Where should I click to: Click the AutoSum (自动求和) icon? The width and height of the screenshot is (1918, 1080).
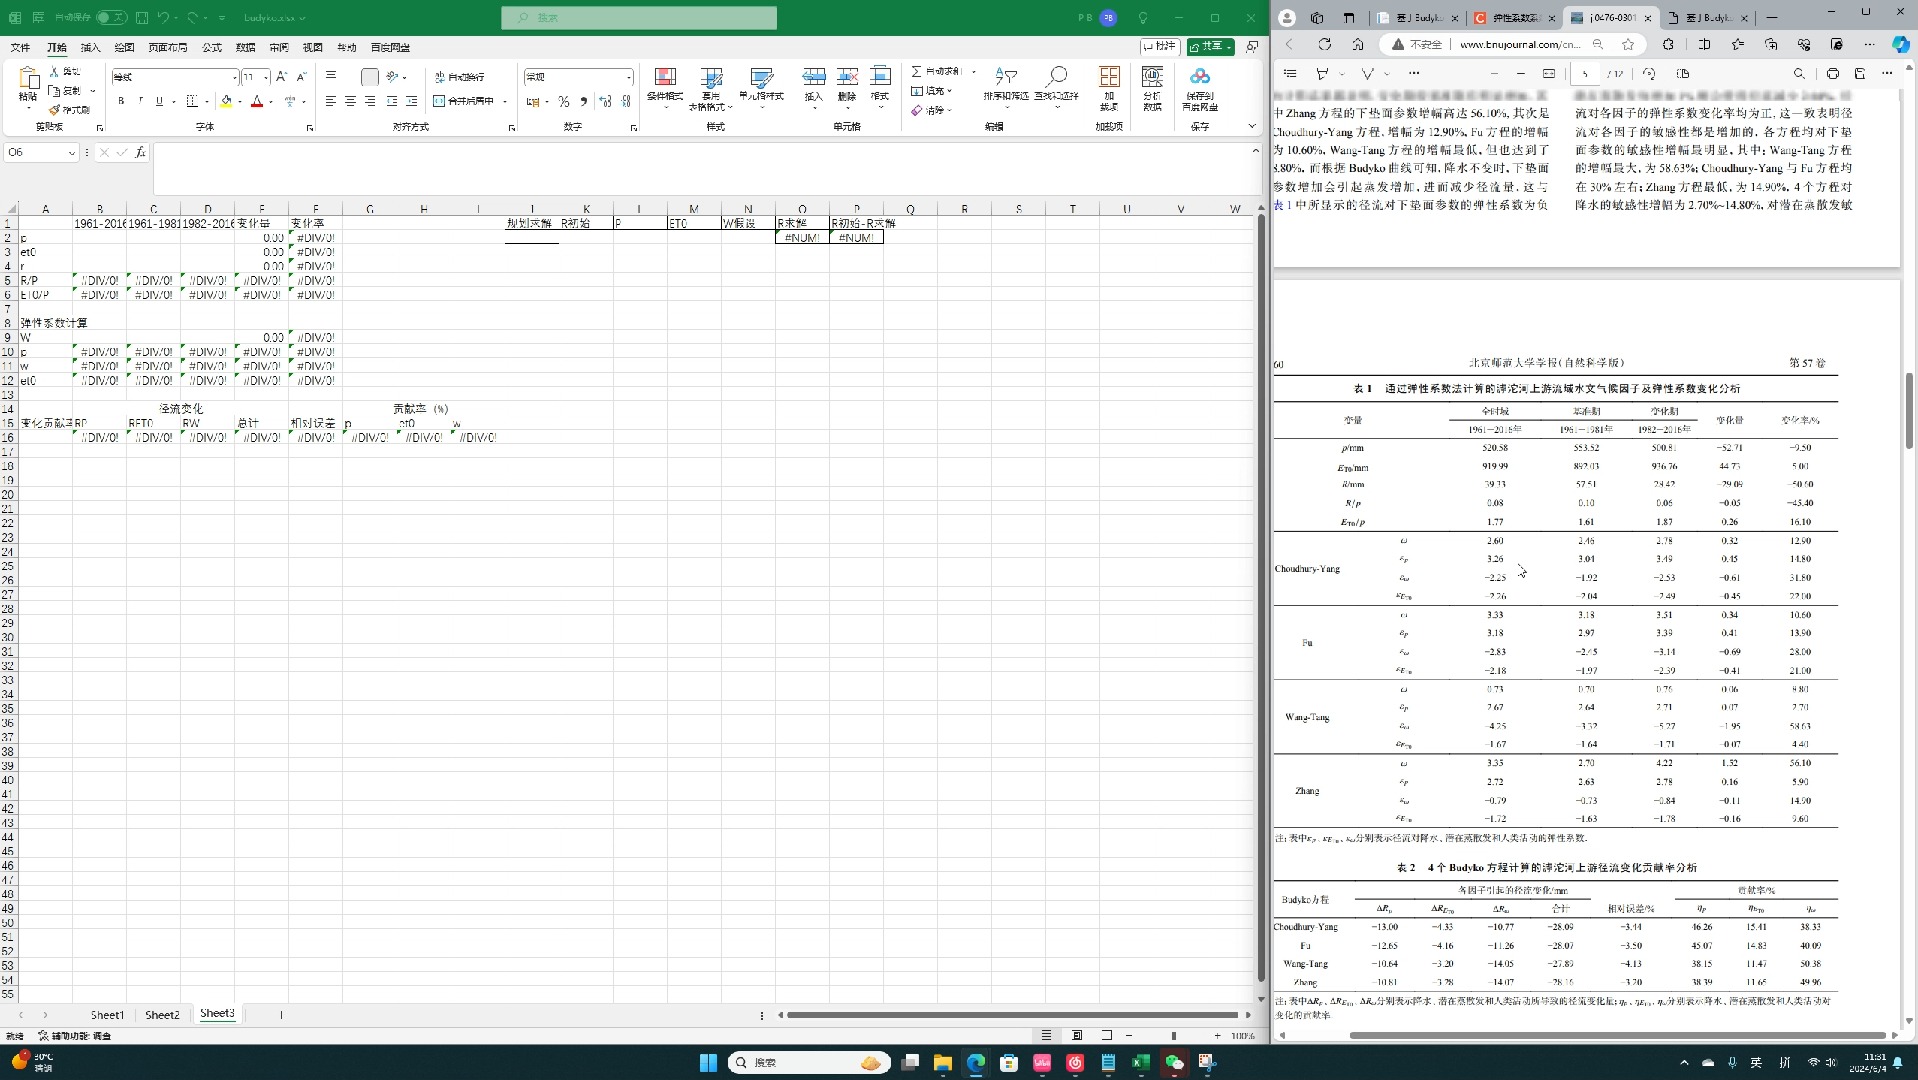[x=916, y=72]
